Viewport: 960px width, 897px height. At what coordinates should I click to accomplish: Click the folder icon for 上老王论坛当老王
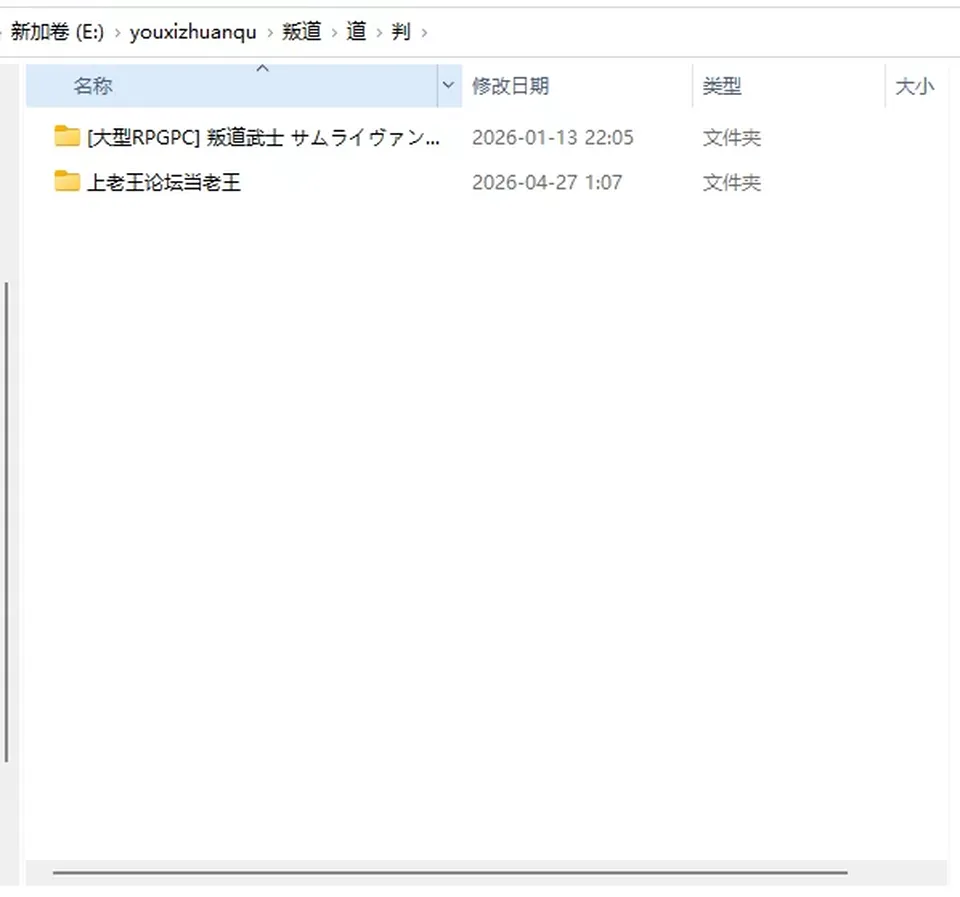tap(67, 181)
